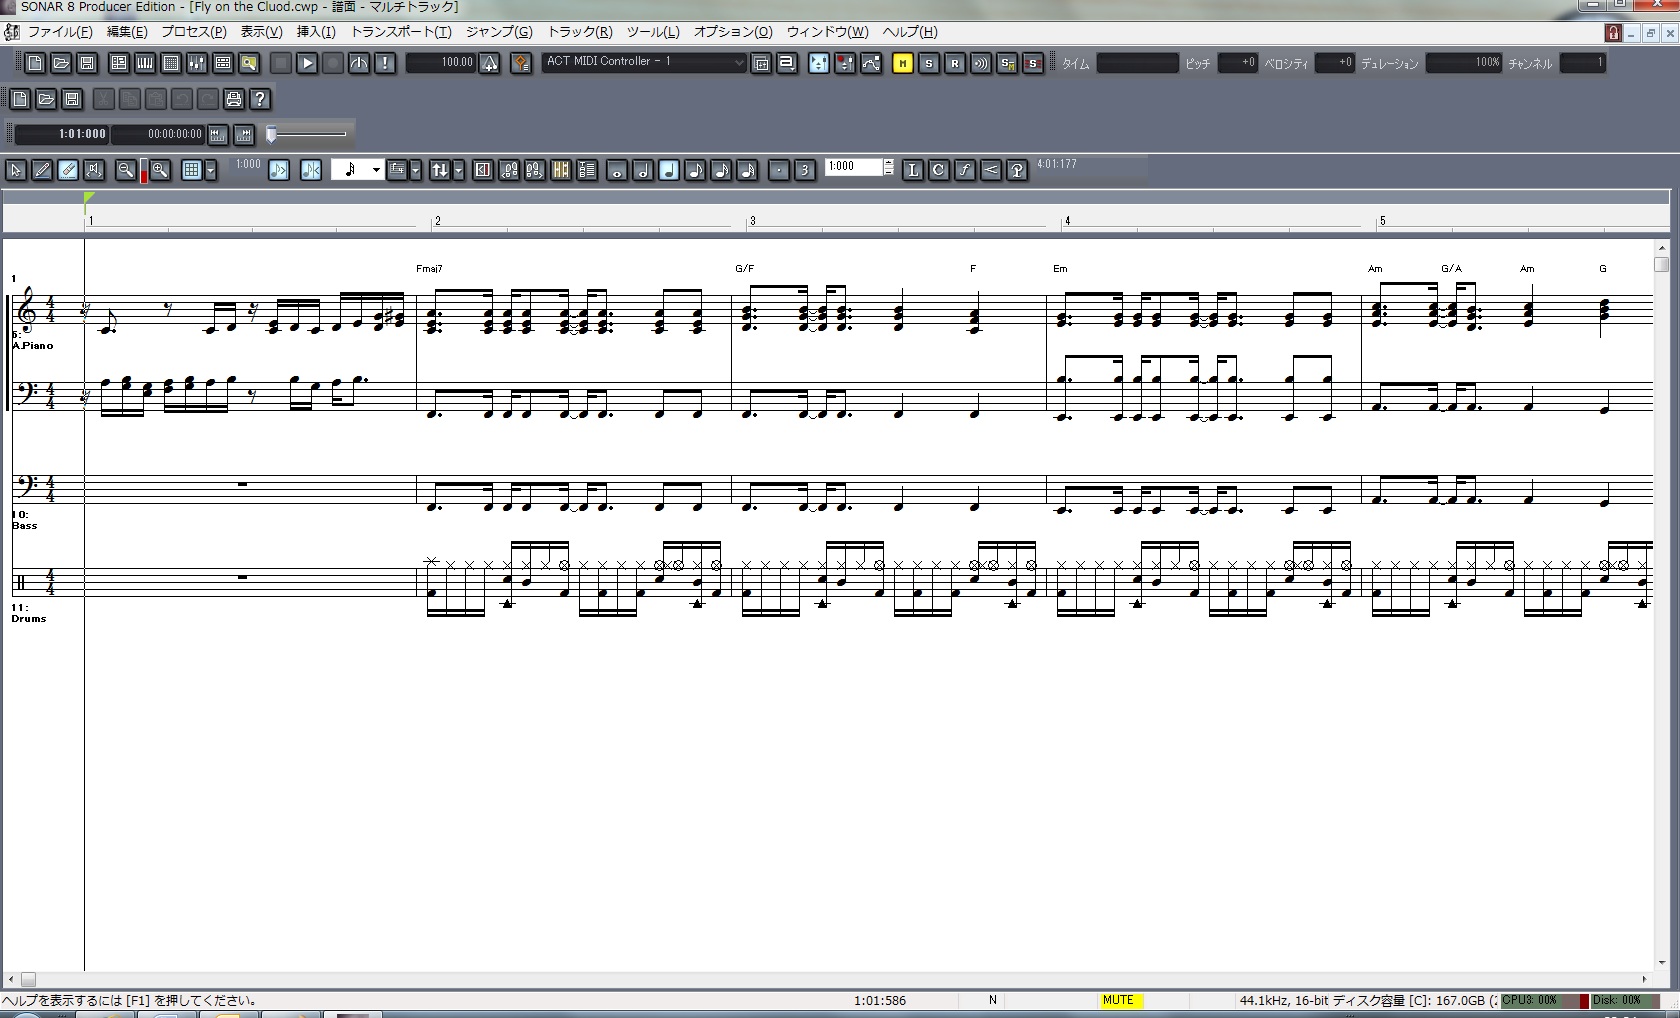The width and height of the screenshot is (1680, 1018).
Task: Toggle Fill Durations button
Action: [279, 170]
